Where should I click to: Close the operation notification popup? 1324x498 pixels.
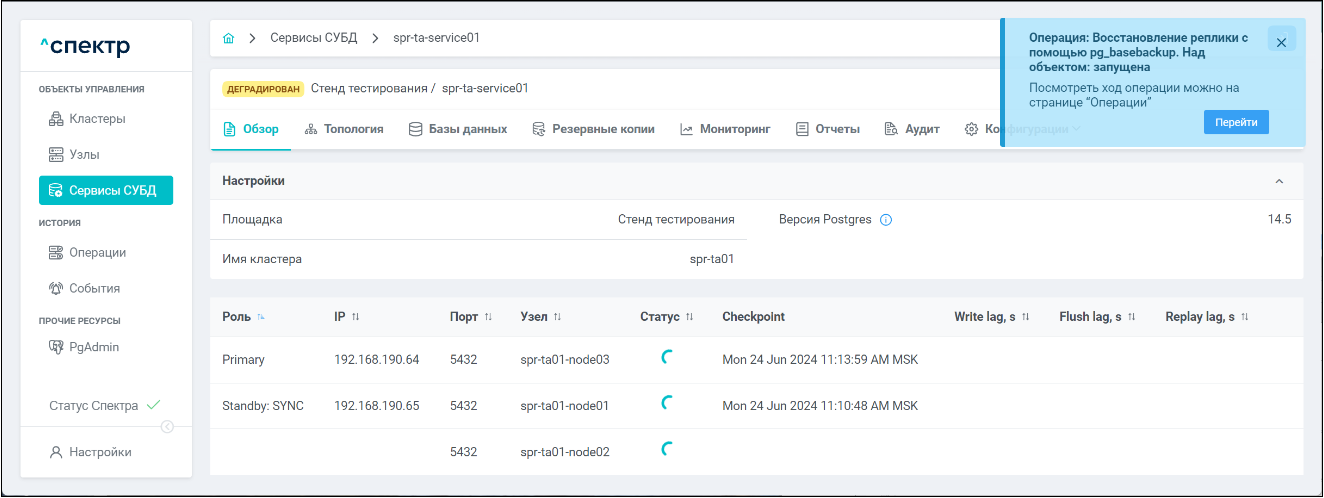tap(1281, 39)
